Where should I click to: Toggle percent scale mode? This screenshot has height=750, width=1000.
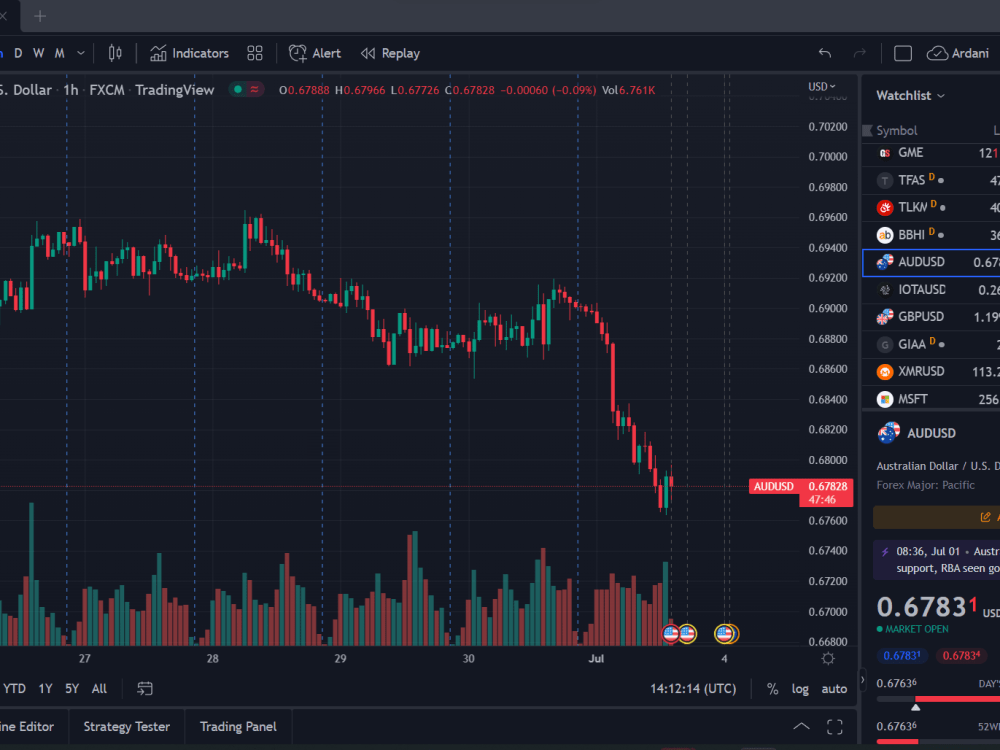[772, 689]
